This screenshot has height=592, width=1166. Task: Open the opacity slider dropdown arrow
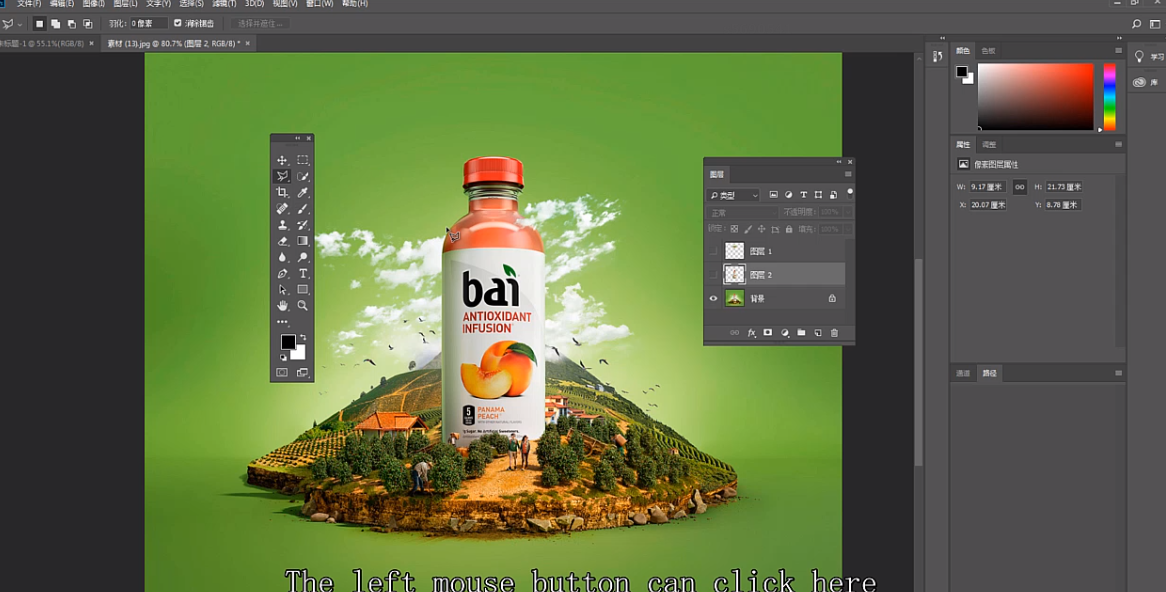point(846,213)
